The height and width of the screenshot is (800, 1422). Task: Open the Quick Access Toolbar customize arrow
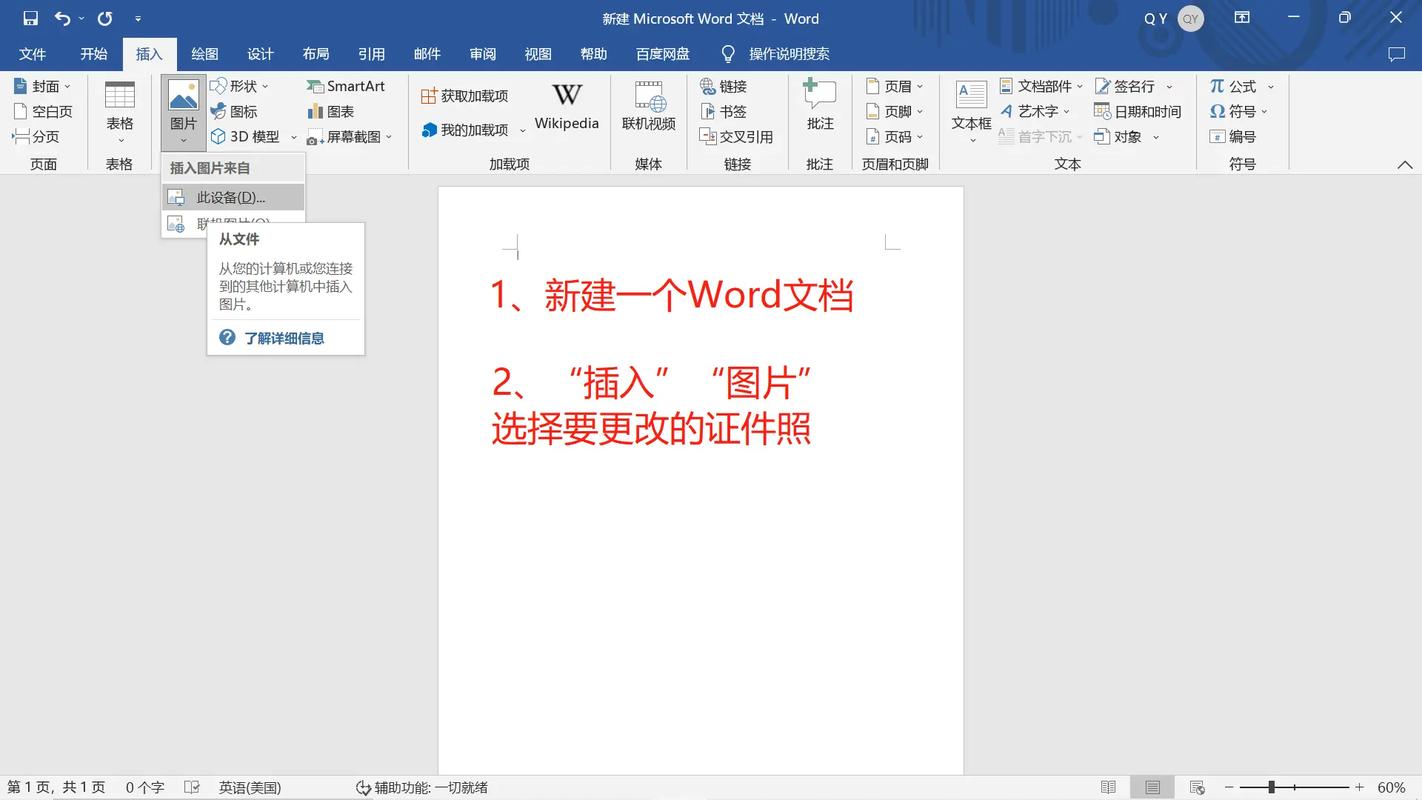click(x=138, y=19)
